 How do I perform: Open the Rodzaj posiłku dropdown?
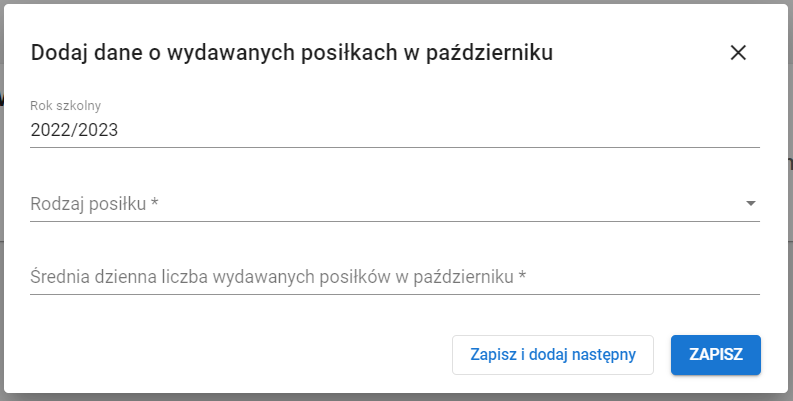coord(390,204)
